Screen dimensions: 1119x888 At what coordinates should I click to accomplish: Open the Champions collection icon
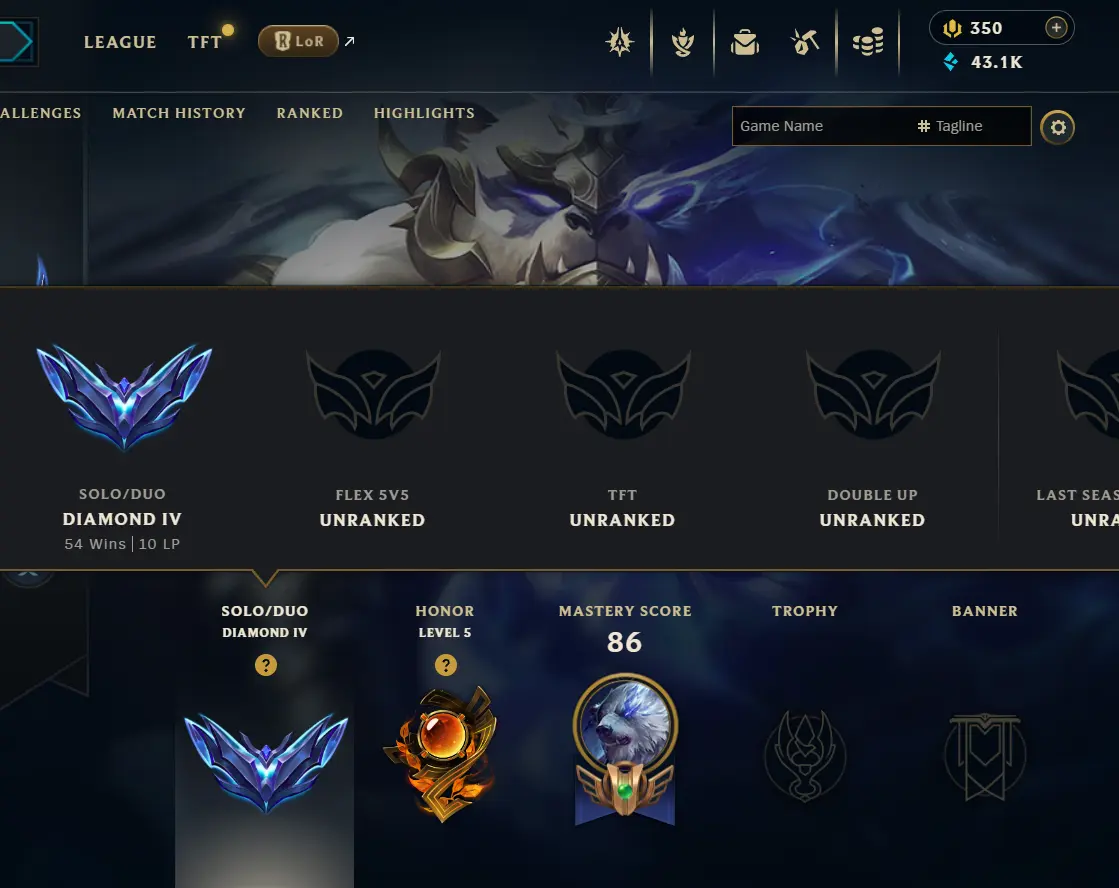[x=619, y=42]
